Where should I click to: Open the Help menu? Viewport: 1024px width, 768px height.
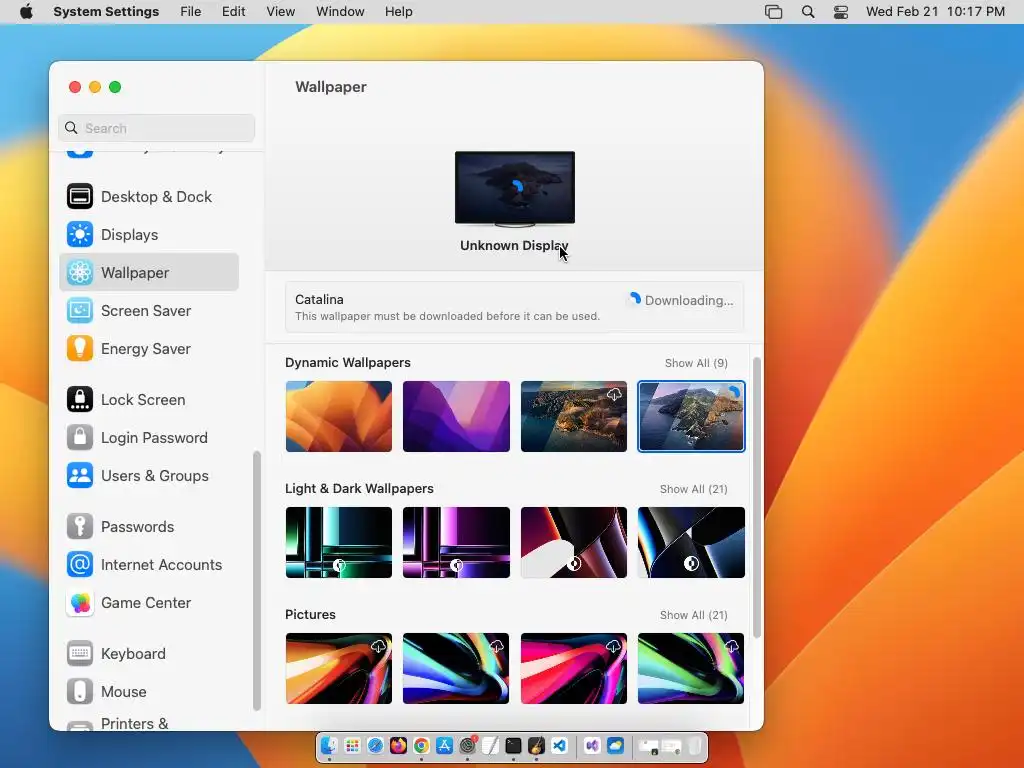click(x=398, y=12)
